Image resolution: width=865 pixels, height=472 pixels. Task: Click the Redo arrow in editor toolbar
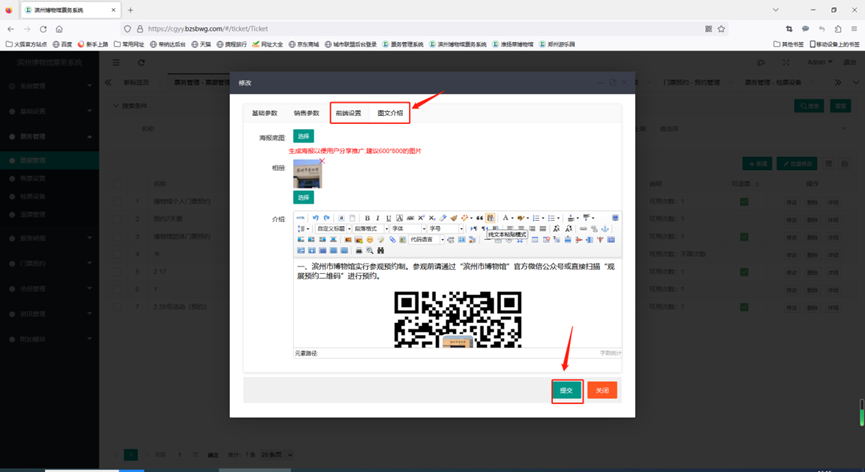coord(326,218)
